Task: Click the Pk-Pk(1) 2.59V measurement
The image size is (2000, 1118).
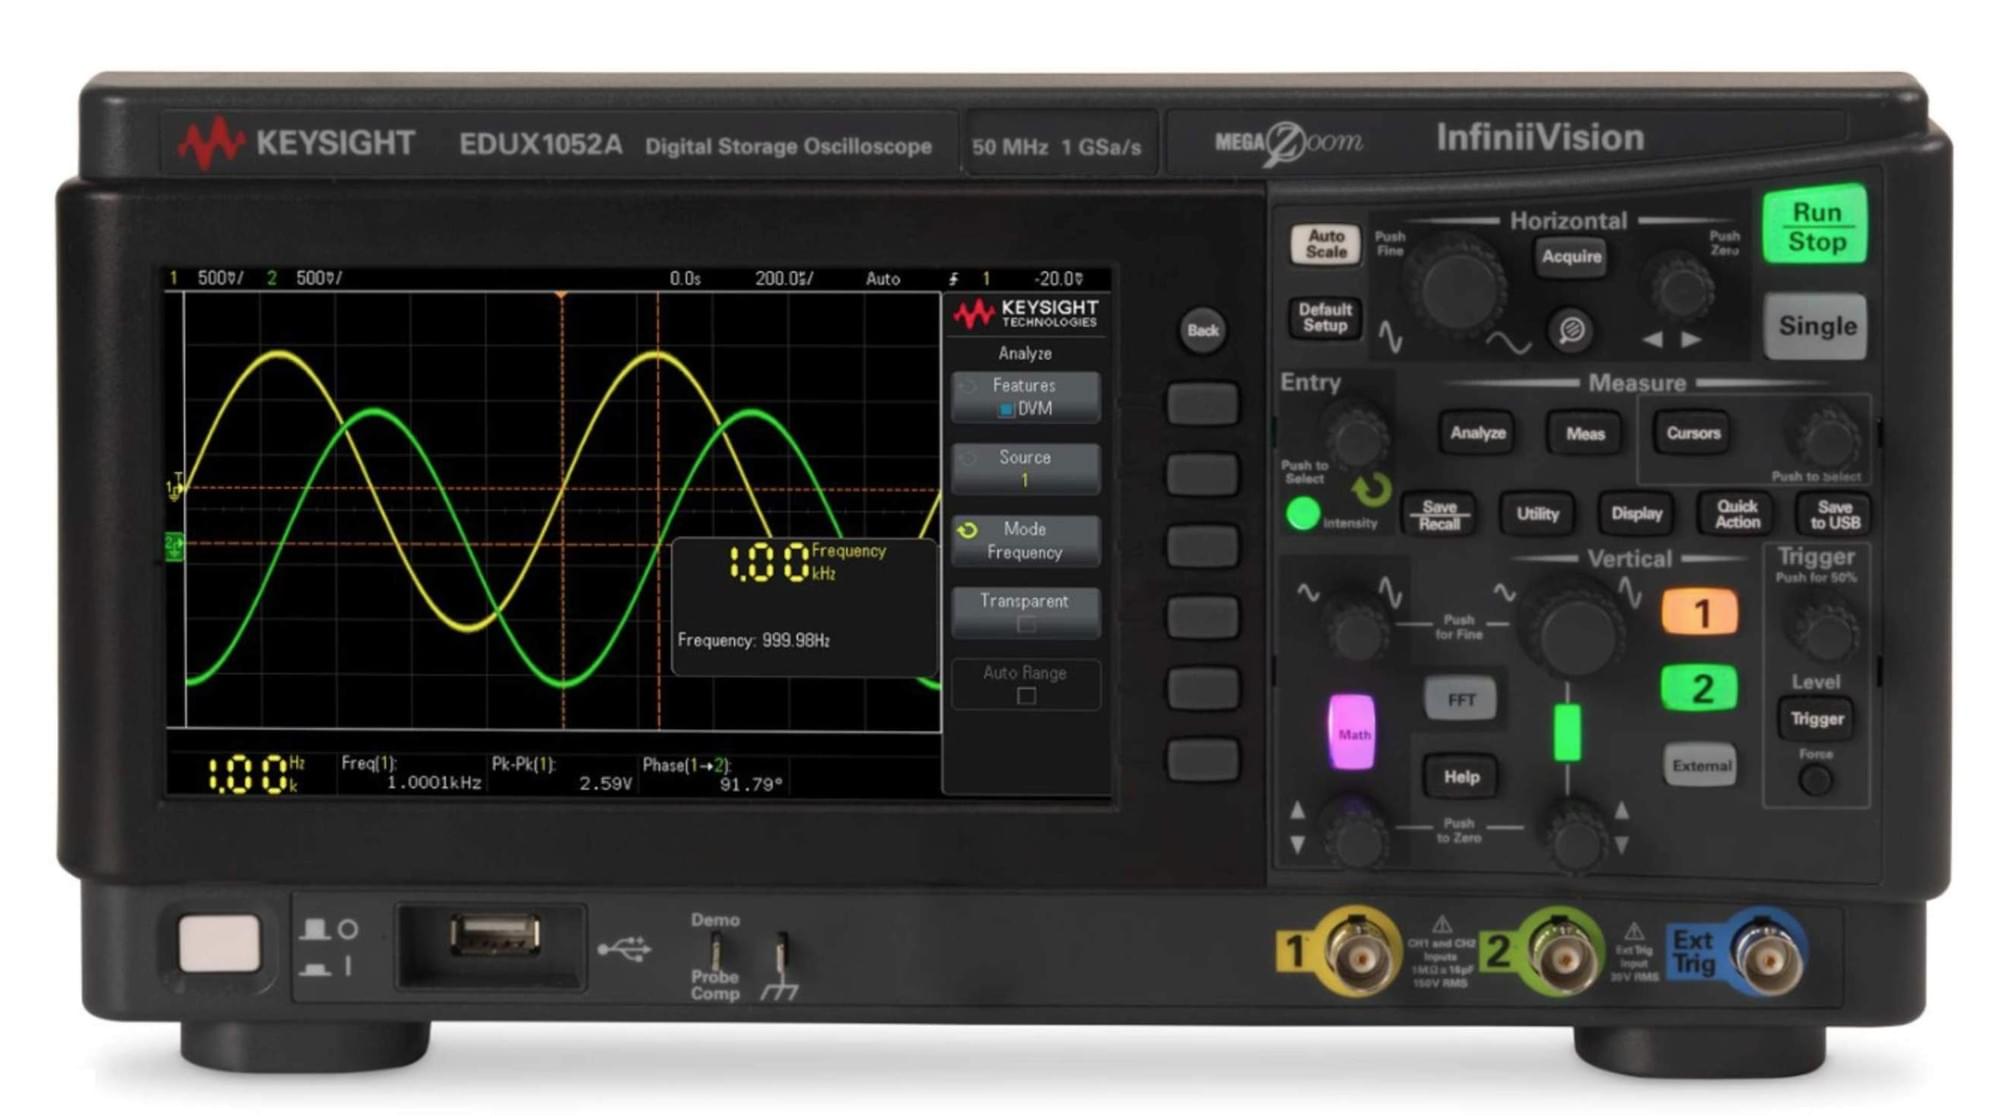Action: coord(562,773)
